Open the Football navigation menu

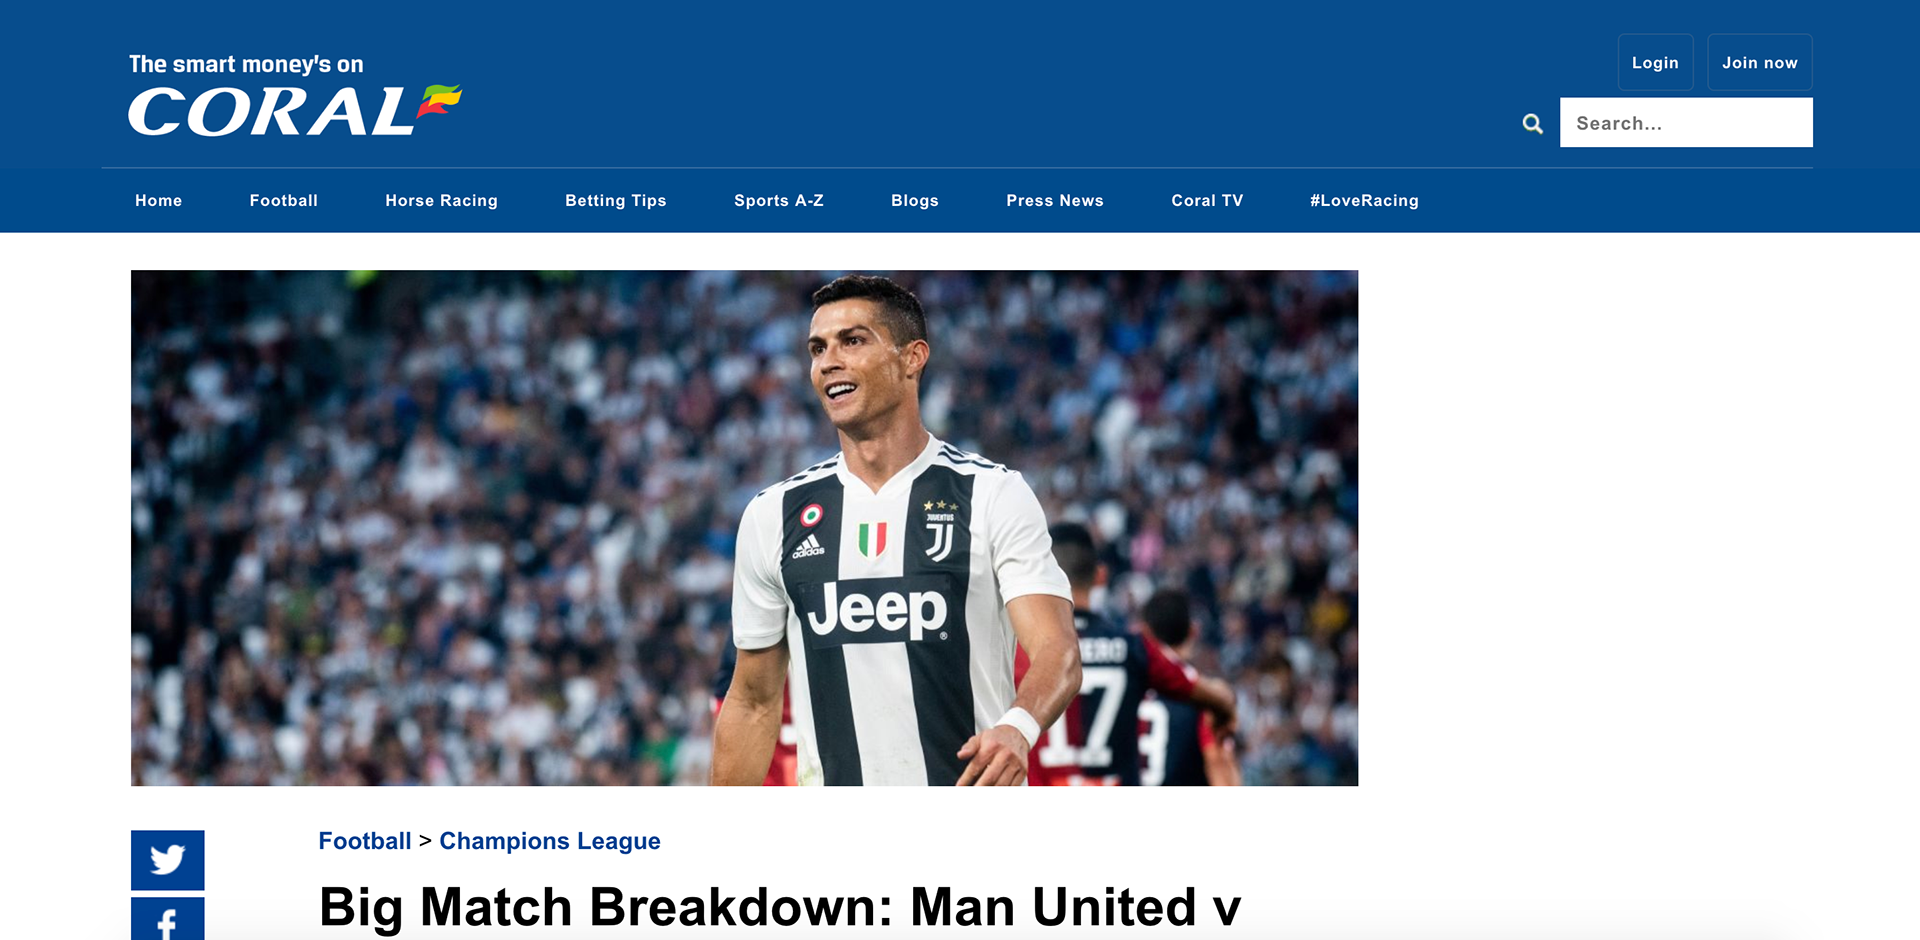[x=284, y=201]
